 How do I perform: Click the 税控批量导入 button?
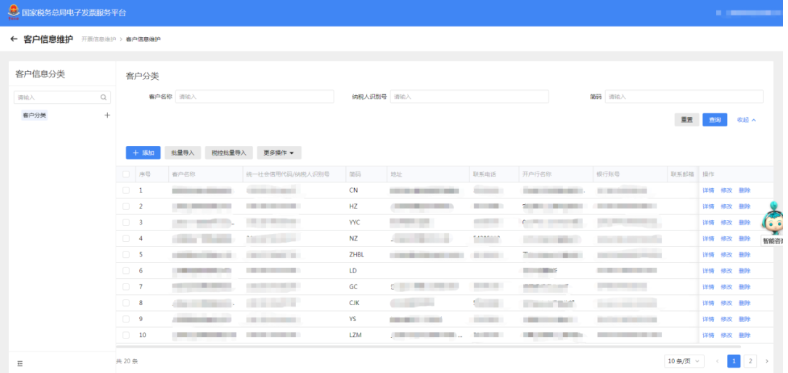coord(229,153)
